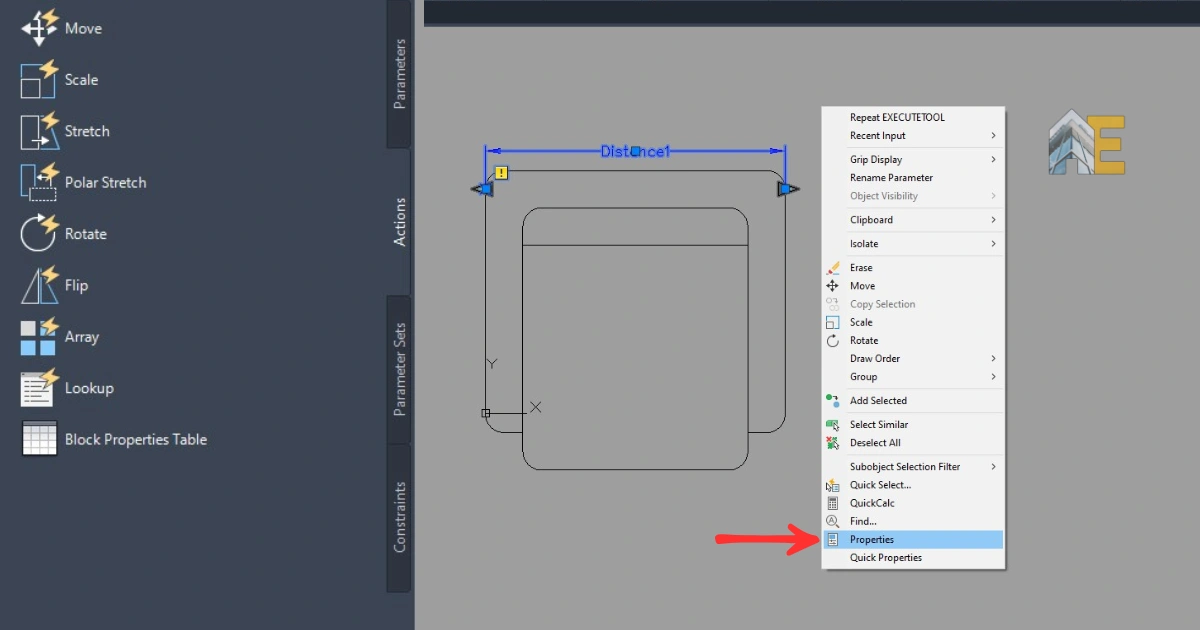Switch to the Parameters tab
1200x630 pixels.
click(399, 74)
